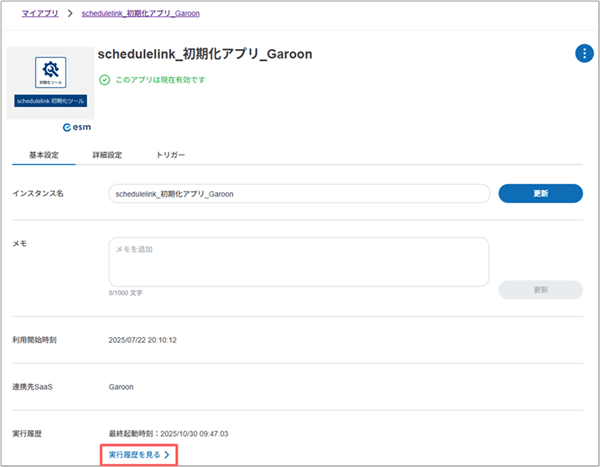Switch to the 詳細設定 tab
600x467 pixels.
106,155
